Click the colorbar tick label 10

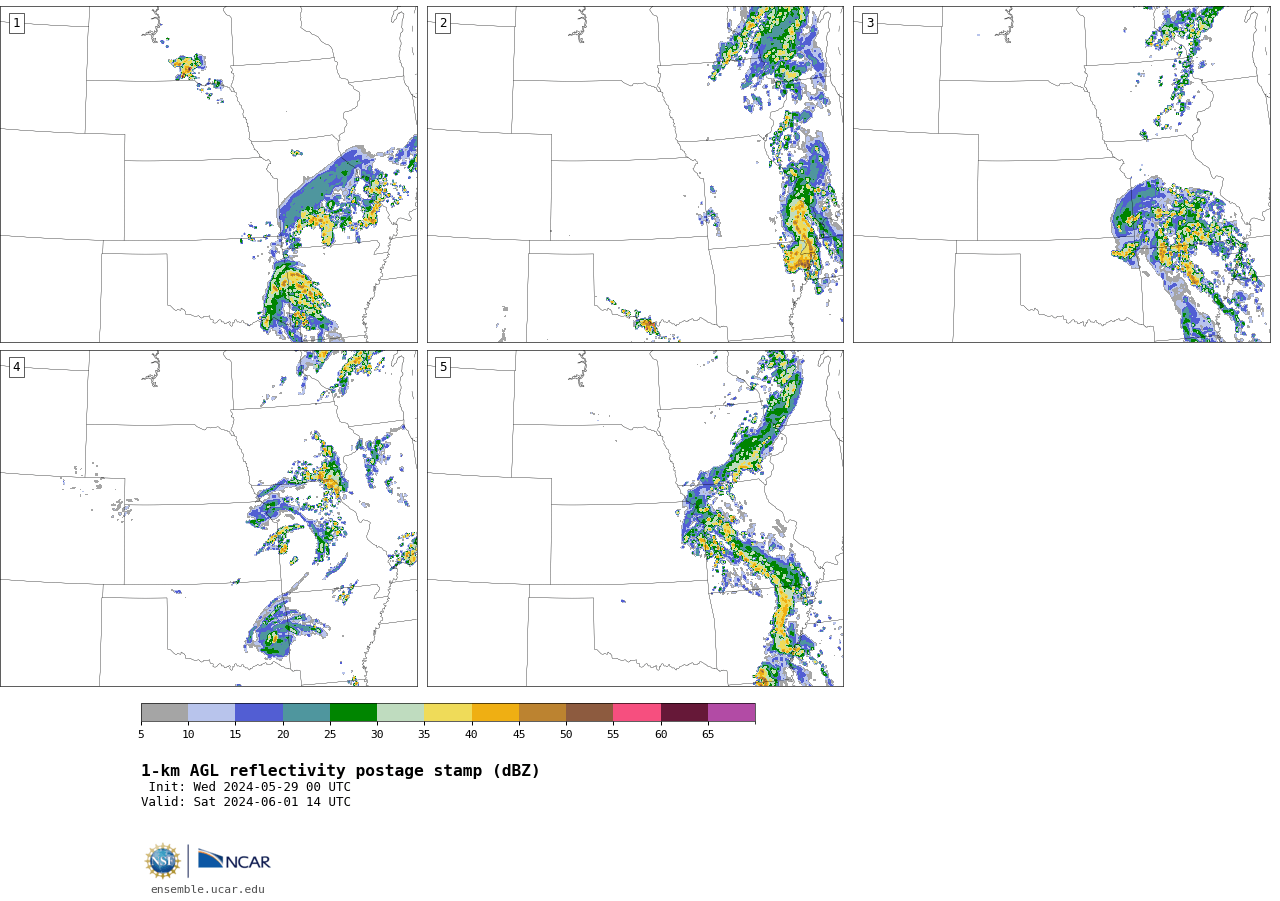pyautogui.click(x=188, y=735)
